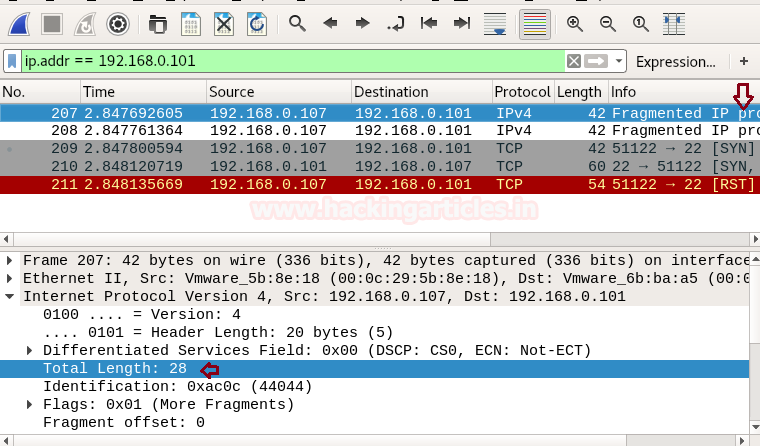Packet details horizontal scrollbar left arrow
760x446 pixels.
(6, 441)
